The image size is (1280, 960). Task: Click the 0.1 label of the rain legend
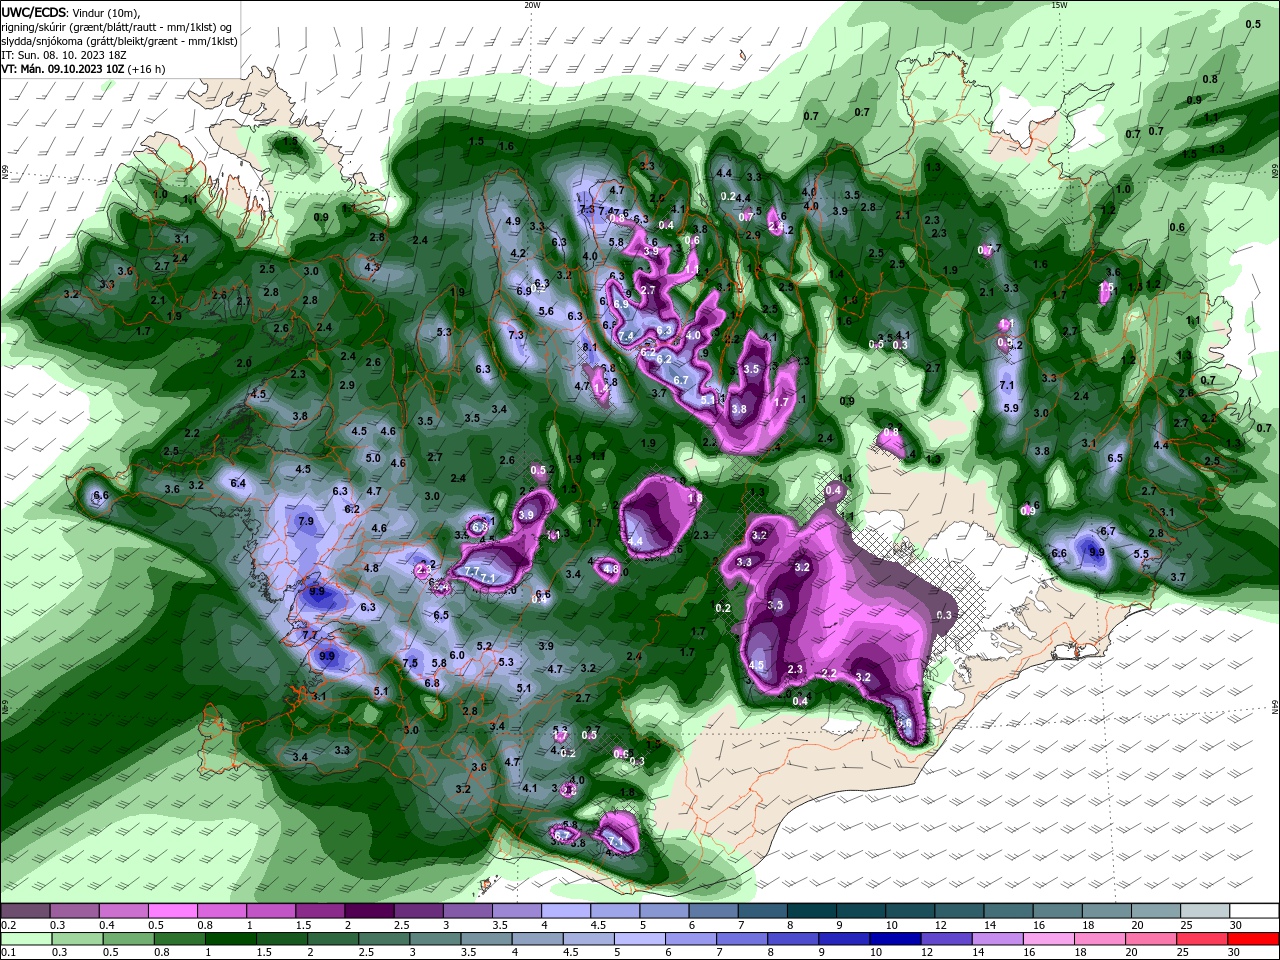pos(9,953)
